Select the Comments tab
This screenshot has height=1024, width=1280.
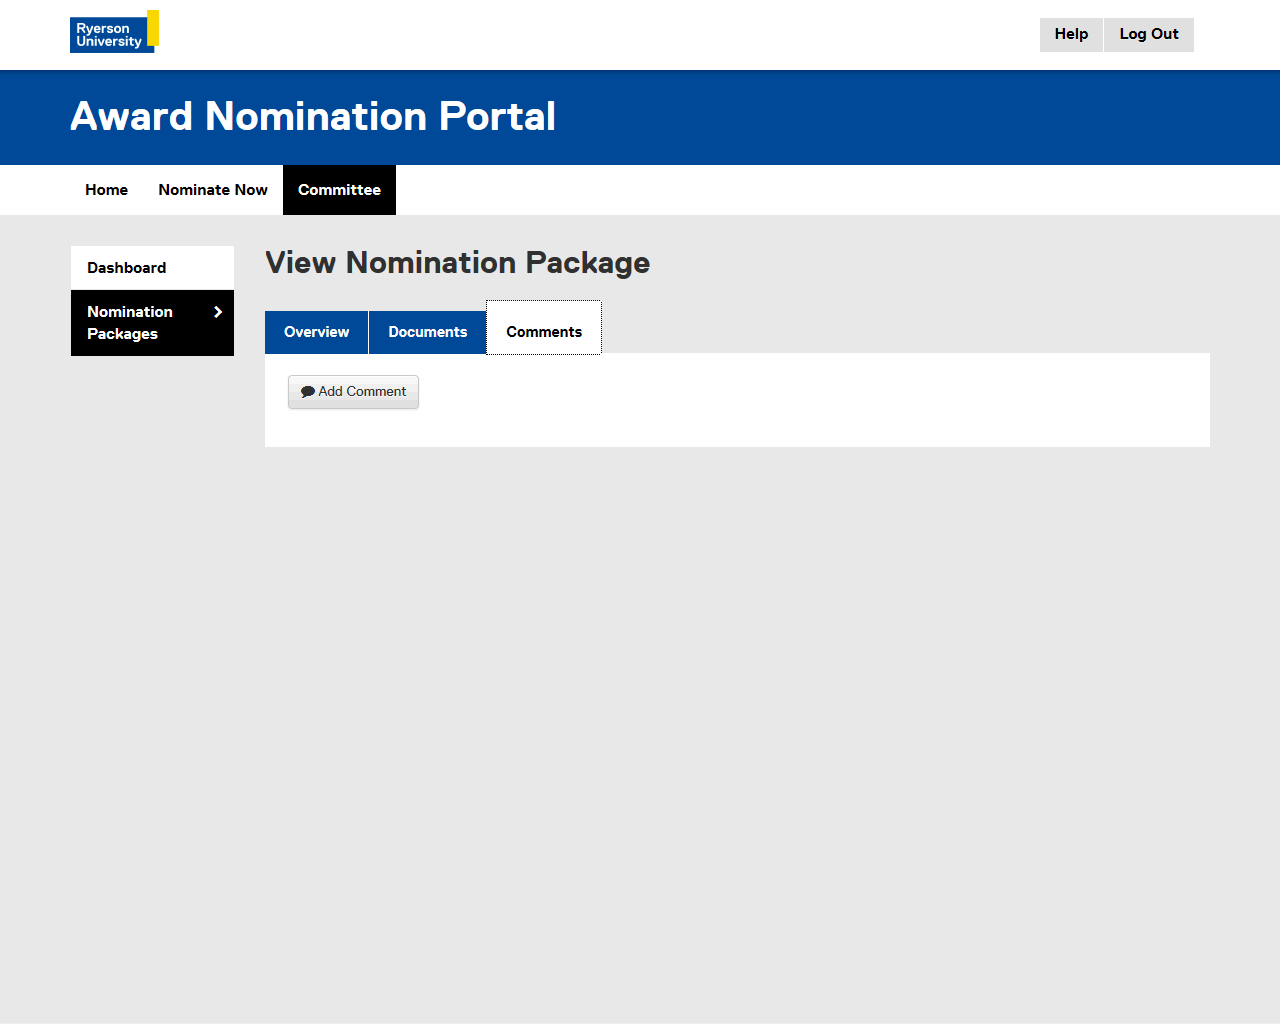tap(544, 332)
